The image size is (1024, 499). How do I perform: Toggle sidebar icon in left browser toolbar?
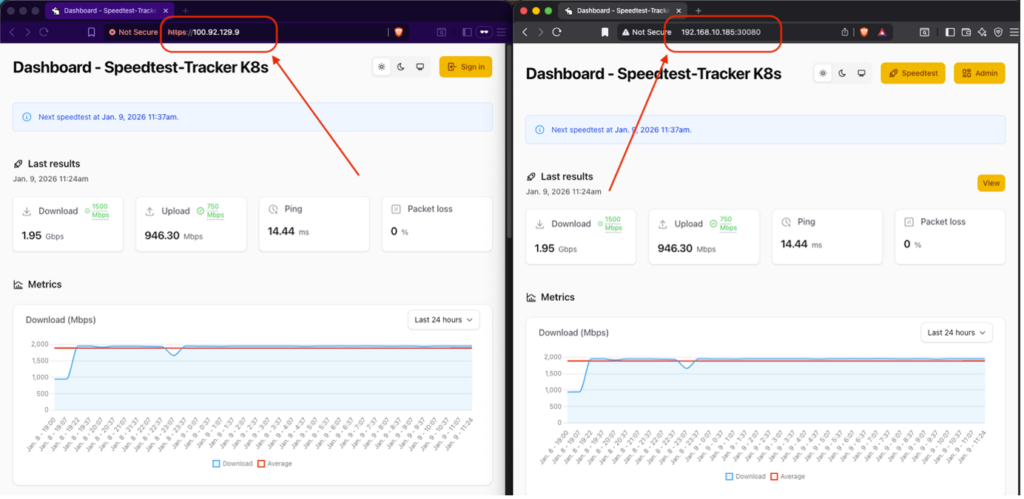click(x=465, y=32)
